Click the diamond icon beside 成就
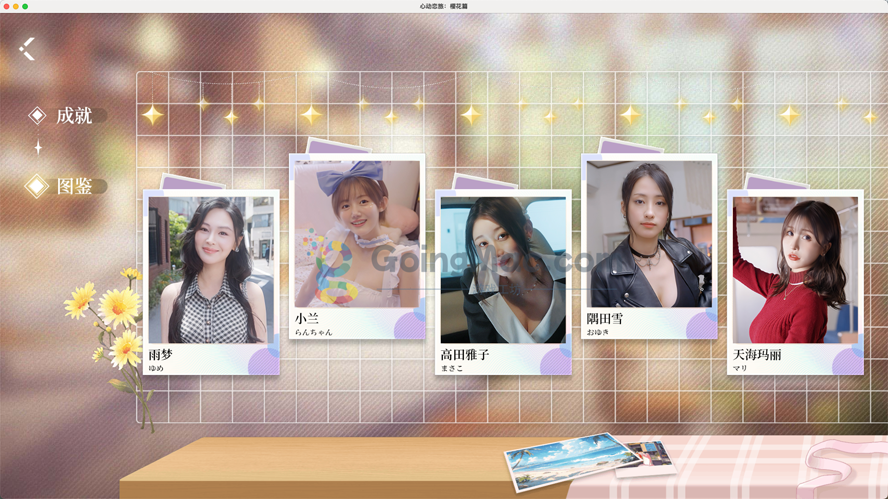The image size is (888, 499). point(37,116)
